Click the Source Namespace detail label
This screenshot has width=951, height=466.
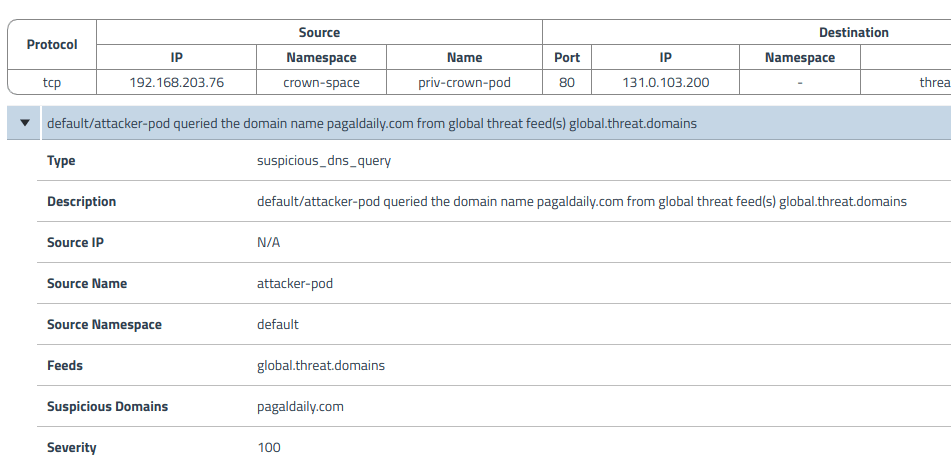[x=104, y=325]
